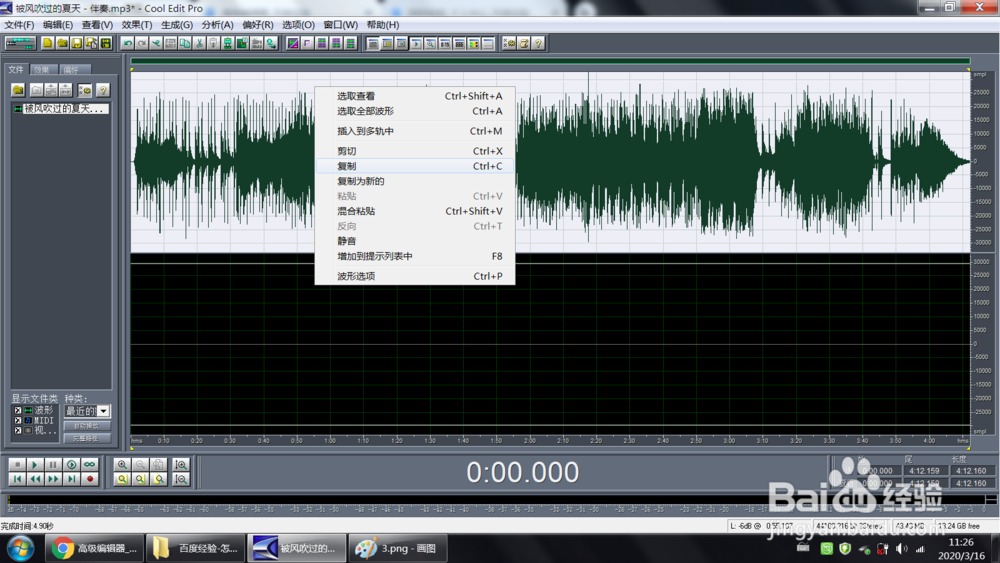This screenshot has height=563, width=1000.
Task: Click zoom to right edge of selection icon
Action: point(158,479)
